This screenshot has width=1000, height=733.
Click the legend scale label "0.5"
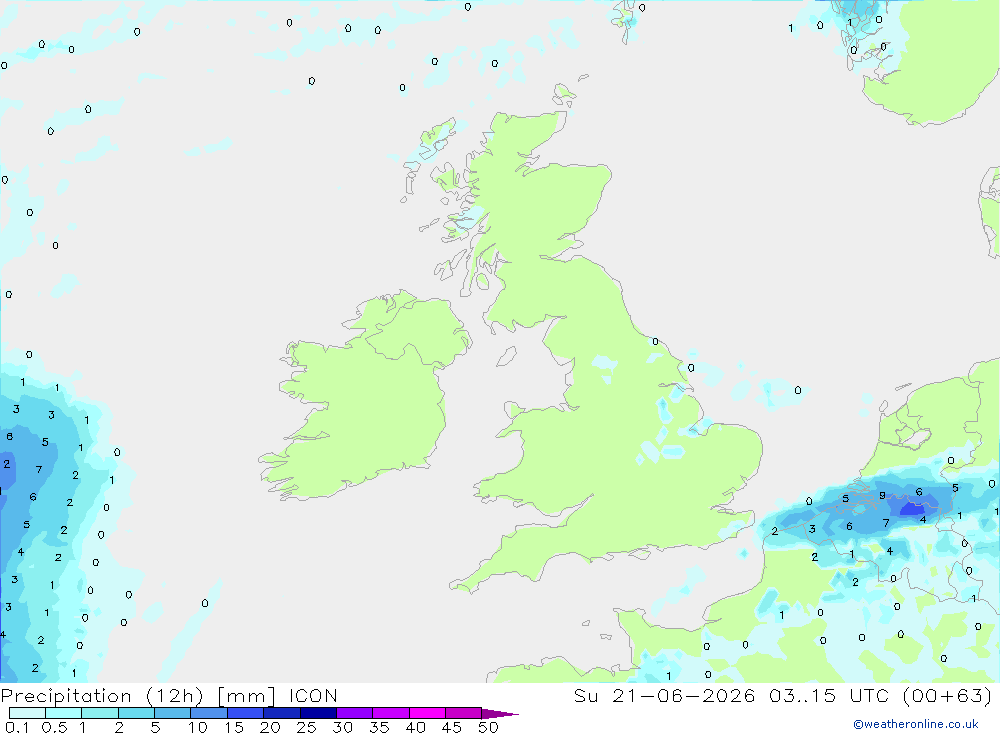54,727
